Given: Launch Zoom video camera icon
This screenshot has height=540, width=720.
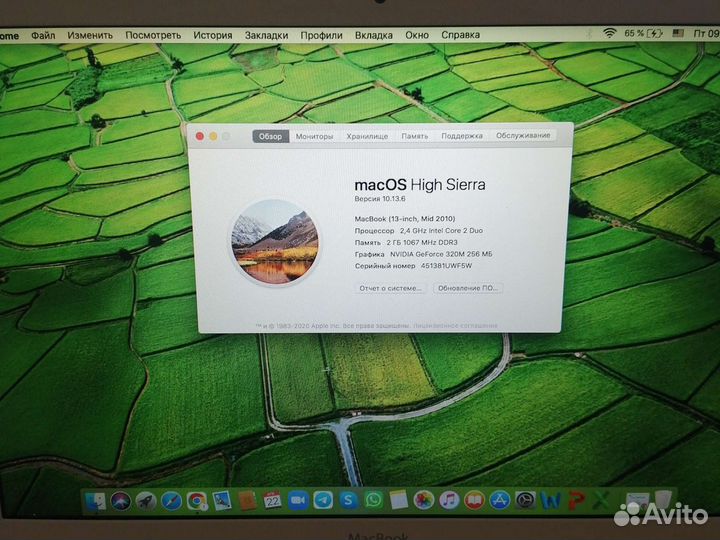Looking at the screenshot, I should pos(298,501).
